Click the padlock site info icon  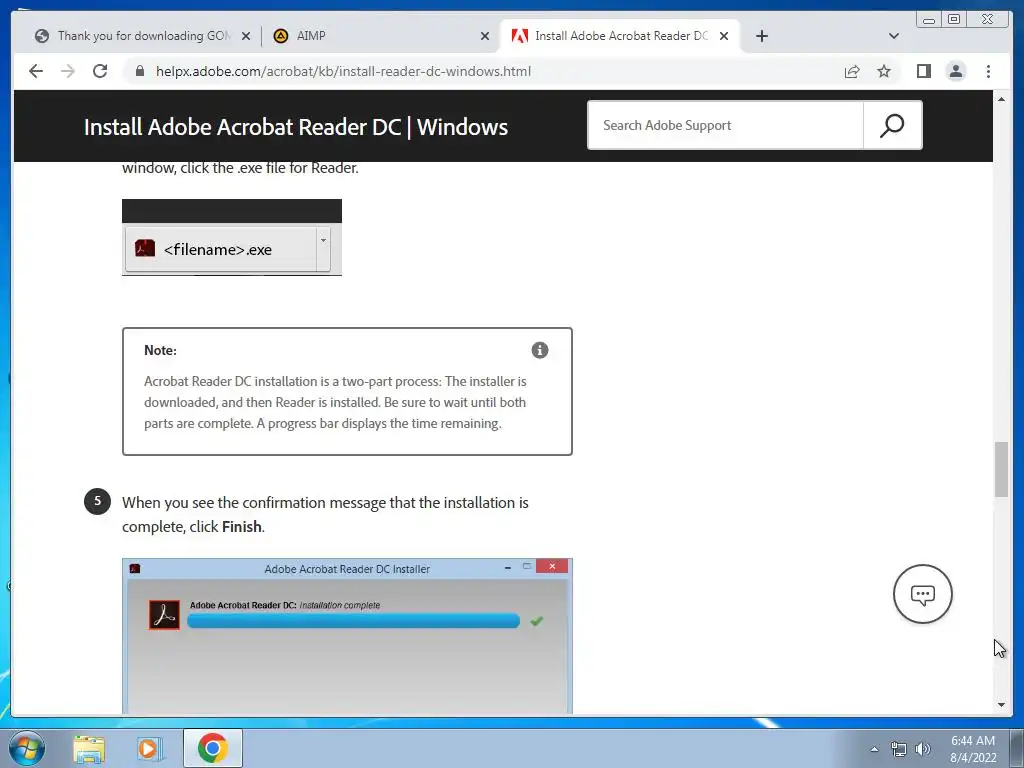click(x=139, y=71)
